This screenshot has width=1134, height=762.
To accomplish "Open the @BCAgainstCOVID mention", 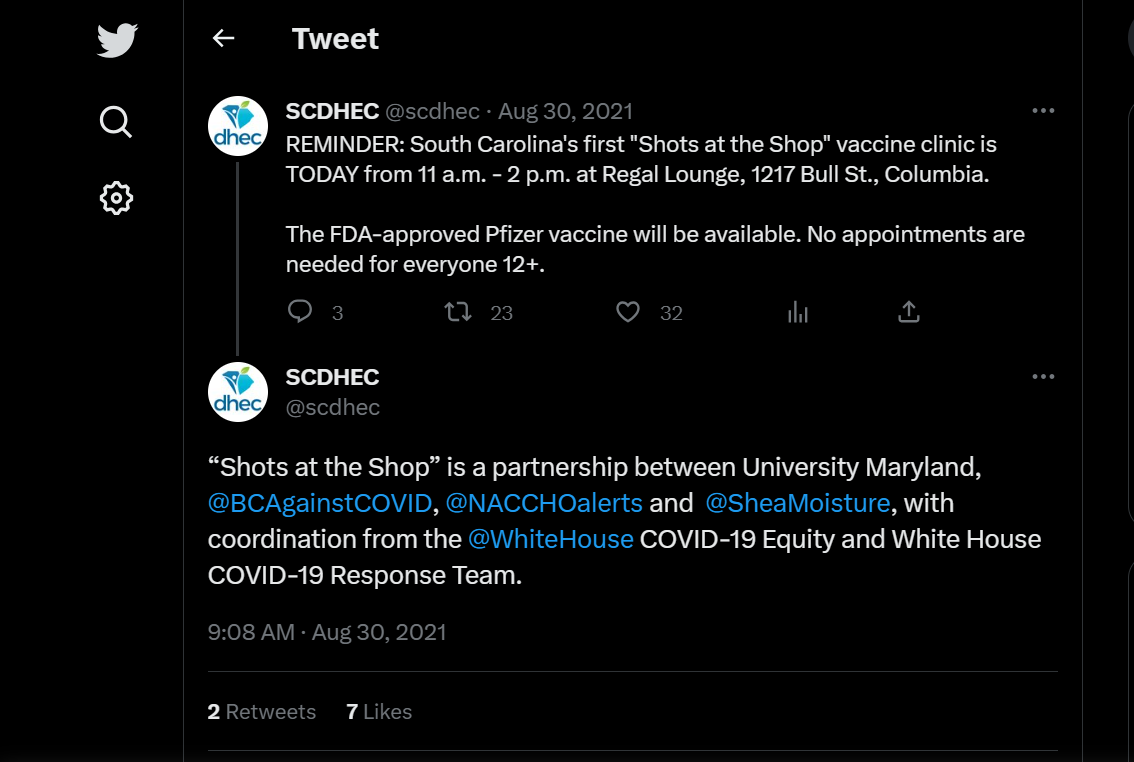I will (x=320, y=503).
